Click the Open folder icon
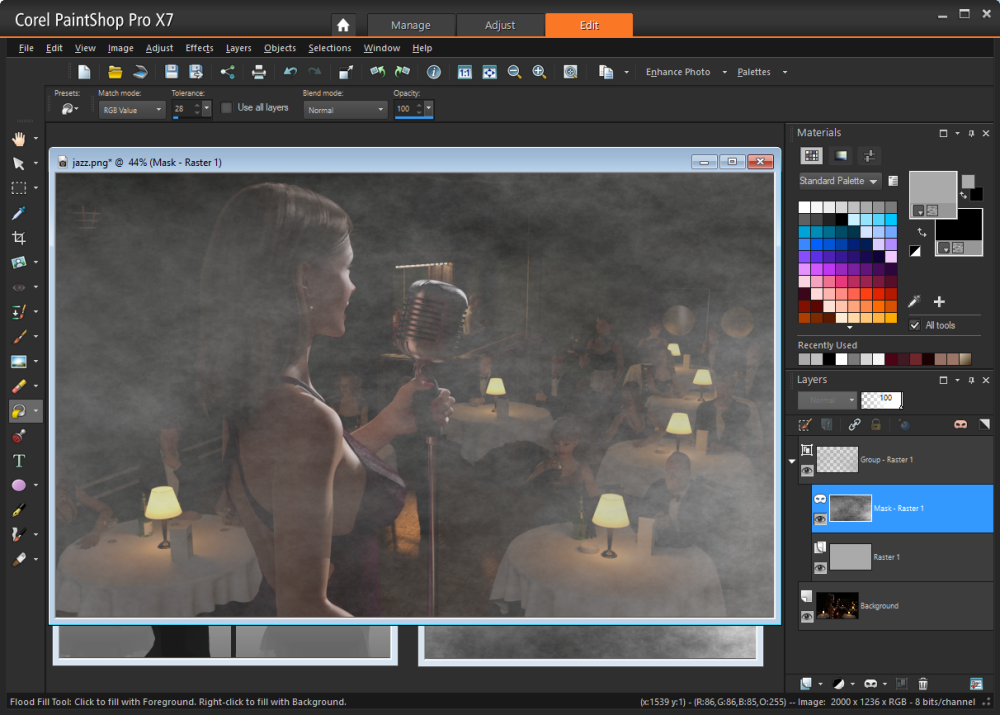 (x=115, y=72)
